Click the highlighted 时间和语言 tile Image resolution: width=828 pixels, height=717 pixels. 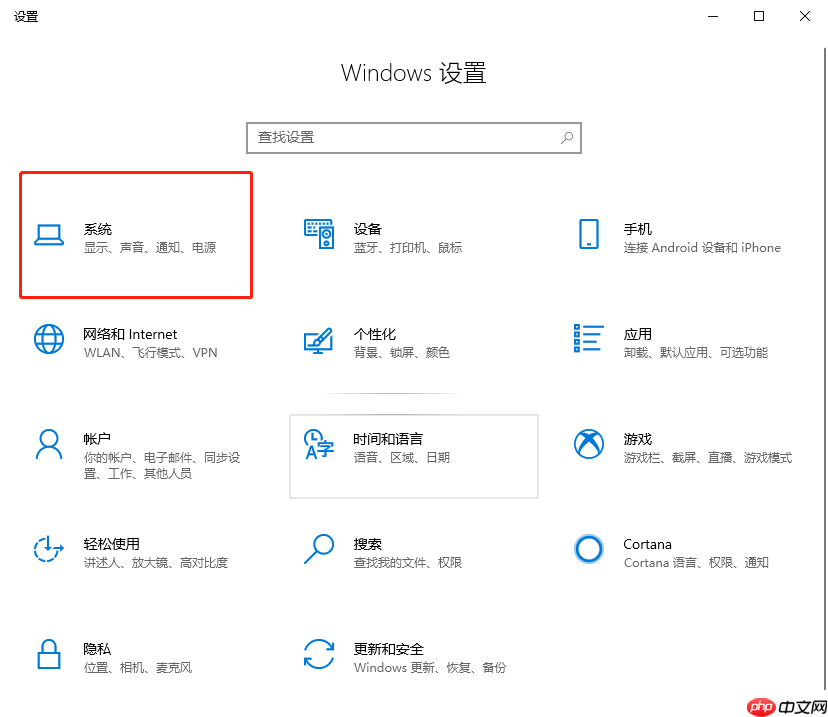click(414, 456)
